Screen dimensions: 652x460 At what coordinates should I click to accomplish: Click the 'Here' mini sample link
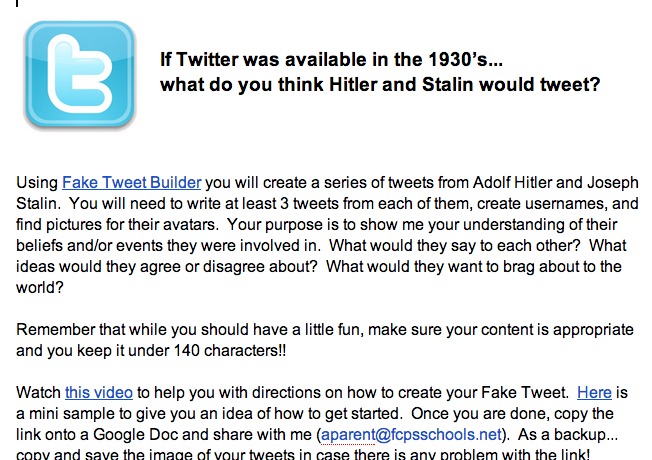pyautogui.click(x=594, y=392)
